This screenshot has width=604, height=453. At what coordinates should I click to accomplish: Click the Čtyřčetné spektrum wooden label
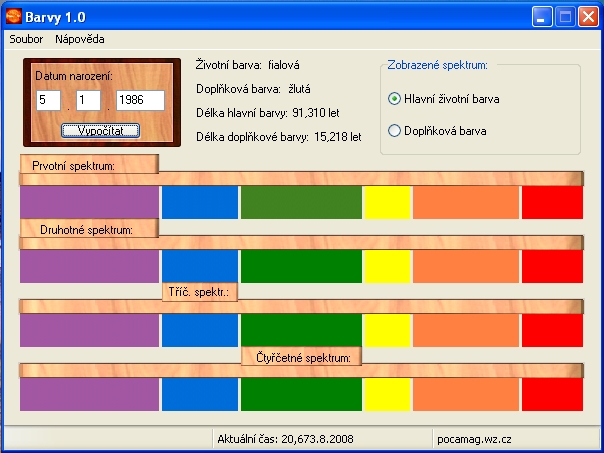coord(300,356)
